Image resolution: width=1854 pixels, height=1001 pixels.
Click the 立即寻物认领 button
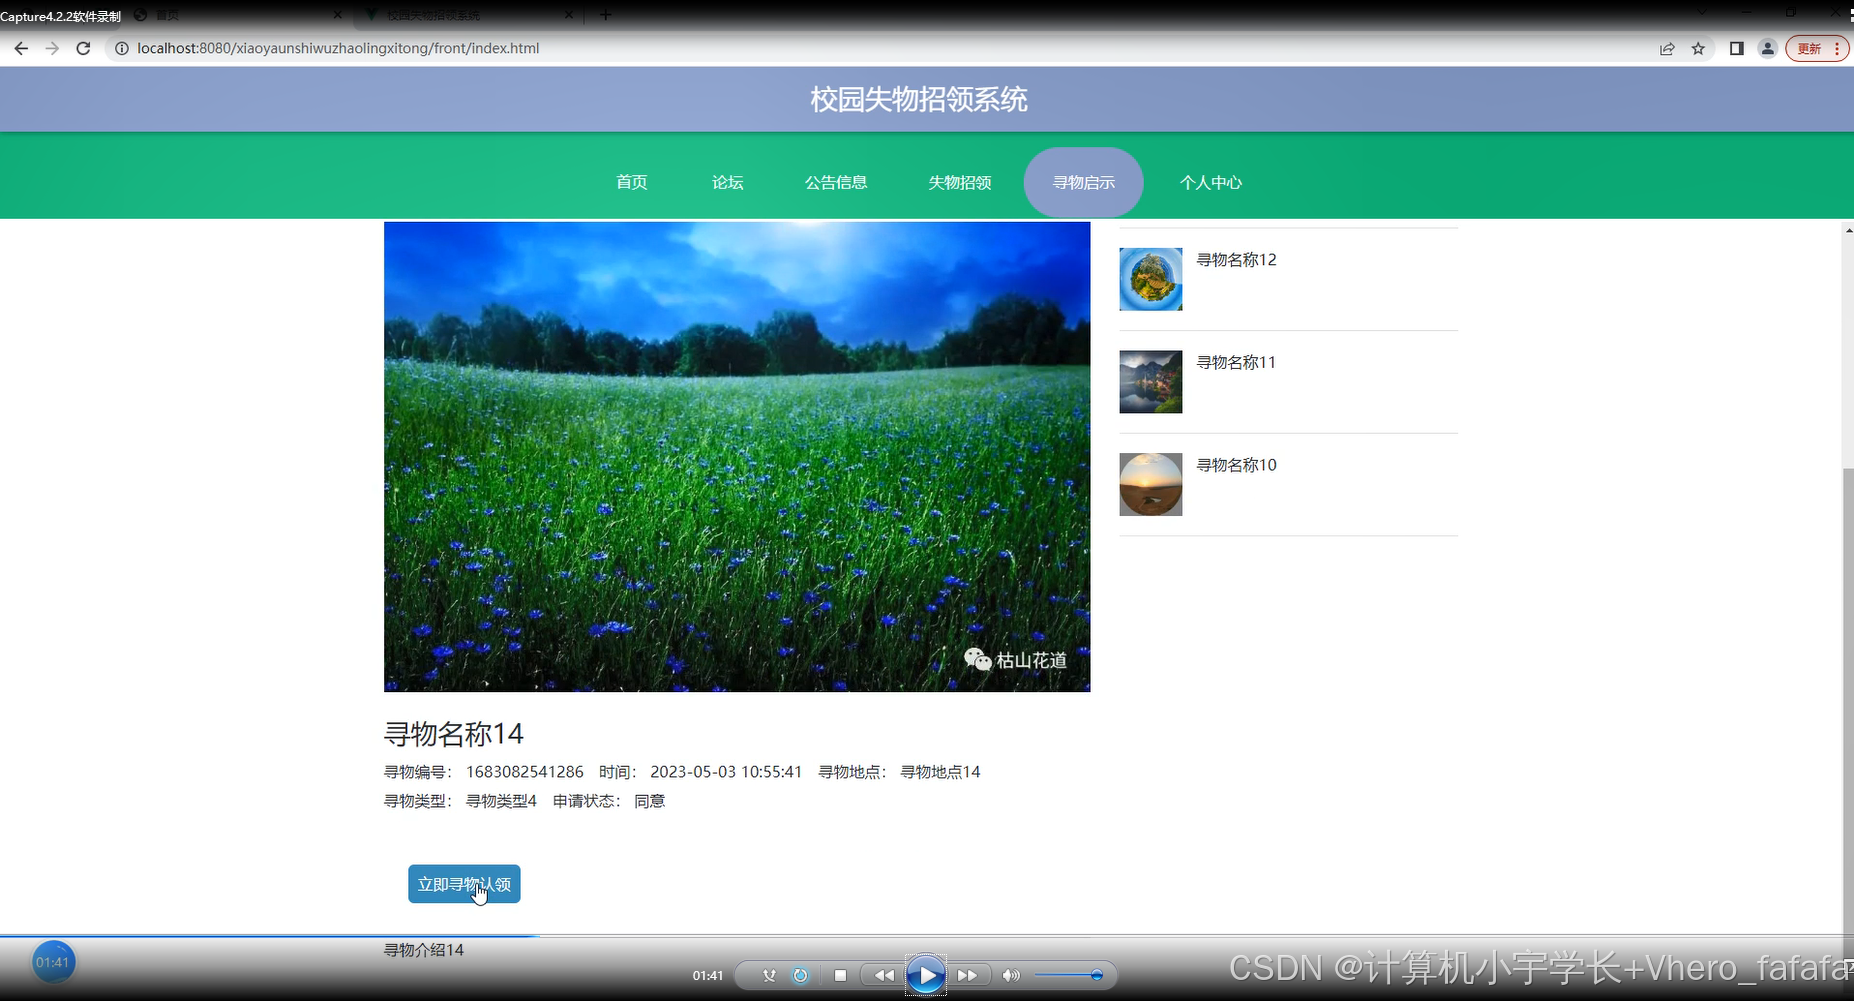point(463,884)
